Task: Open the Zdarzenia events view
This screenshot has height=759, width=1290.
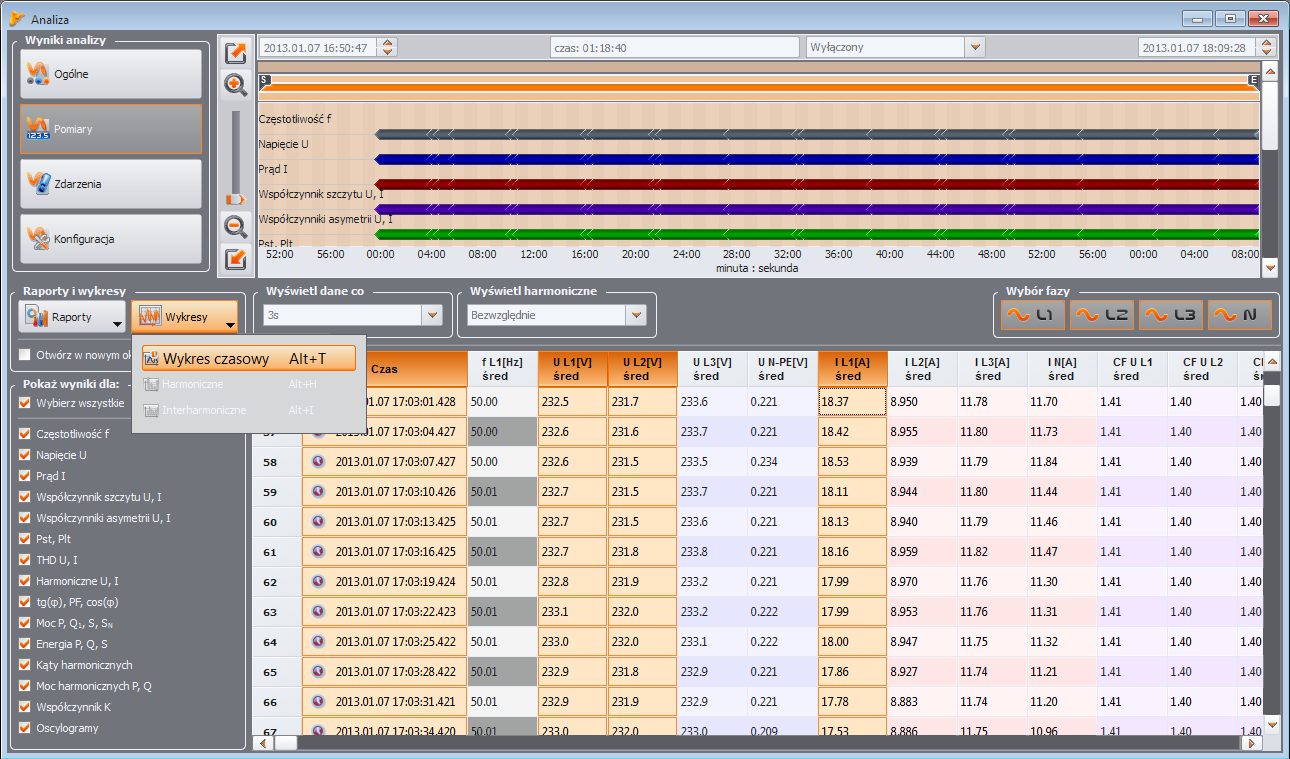Action: tap(111, 184)
